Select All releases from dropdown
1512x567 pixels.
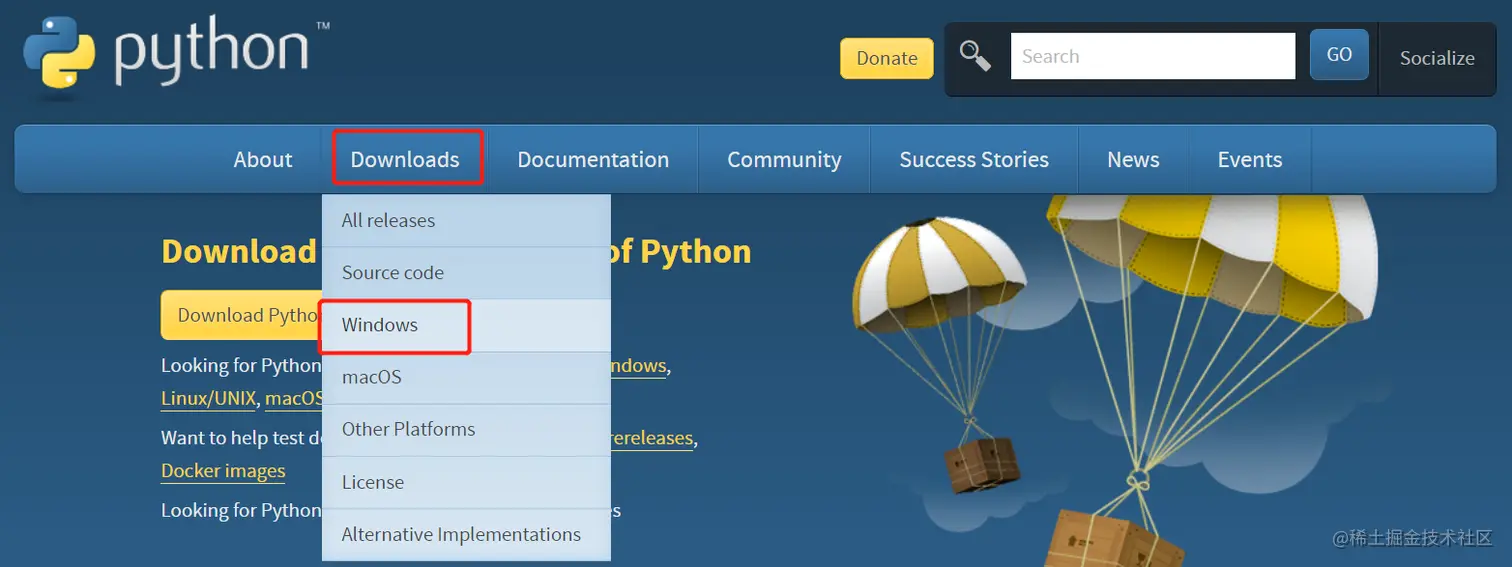[x=466, y=221]
